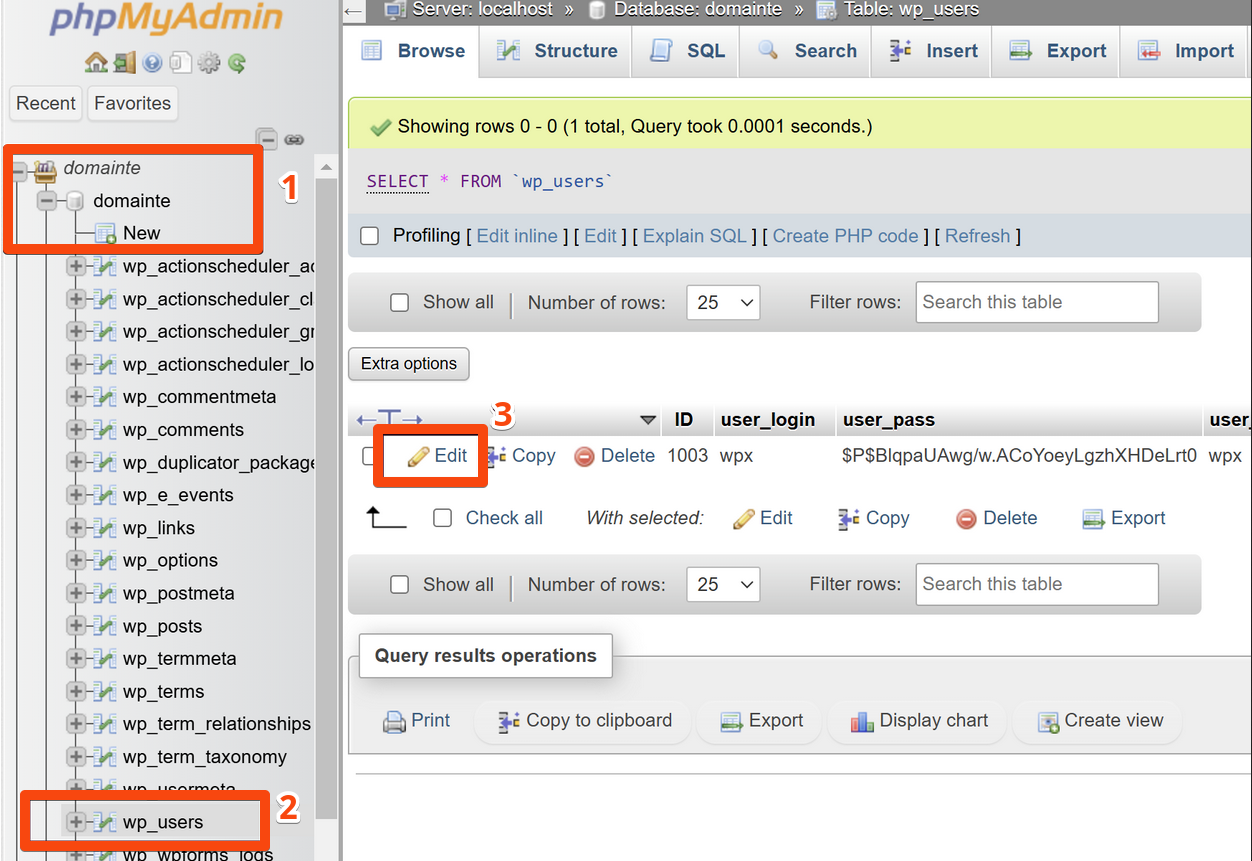Open upper Number of rows dropdown
Image resolution: width=1252 pixels, height=861 pixels.
[x=723, y=302]
